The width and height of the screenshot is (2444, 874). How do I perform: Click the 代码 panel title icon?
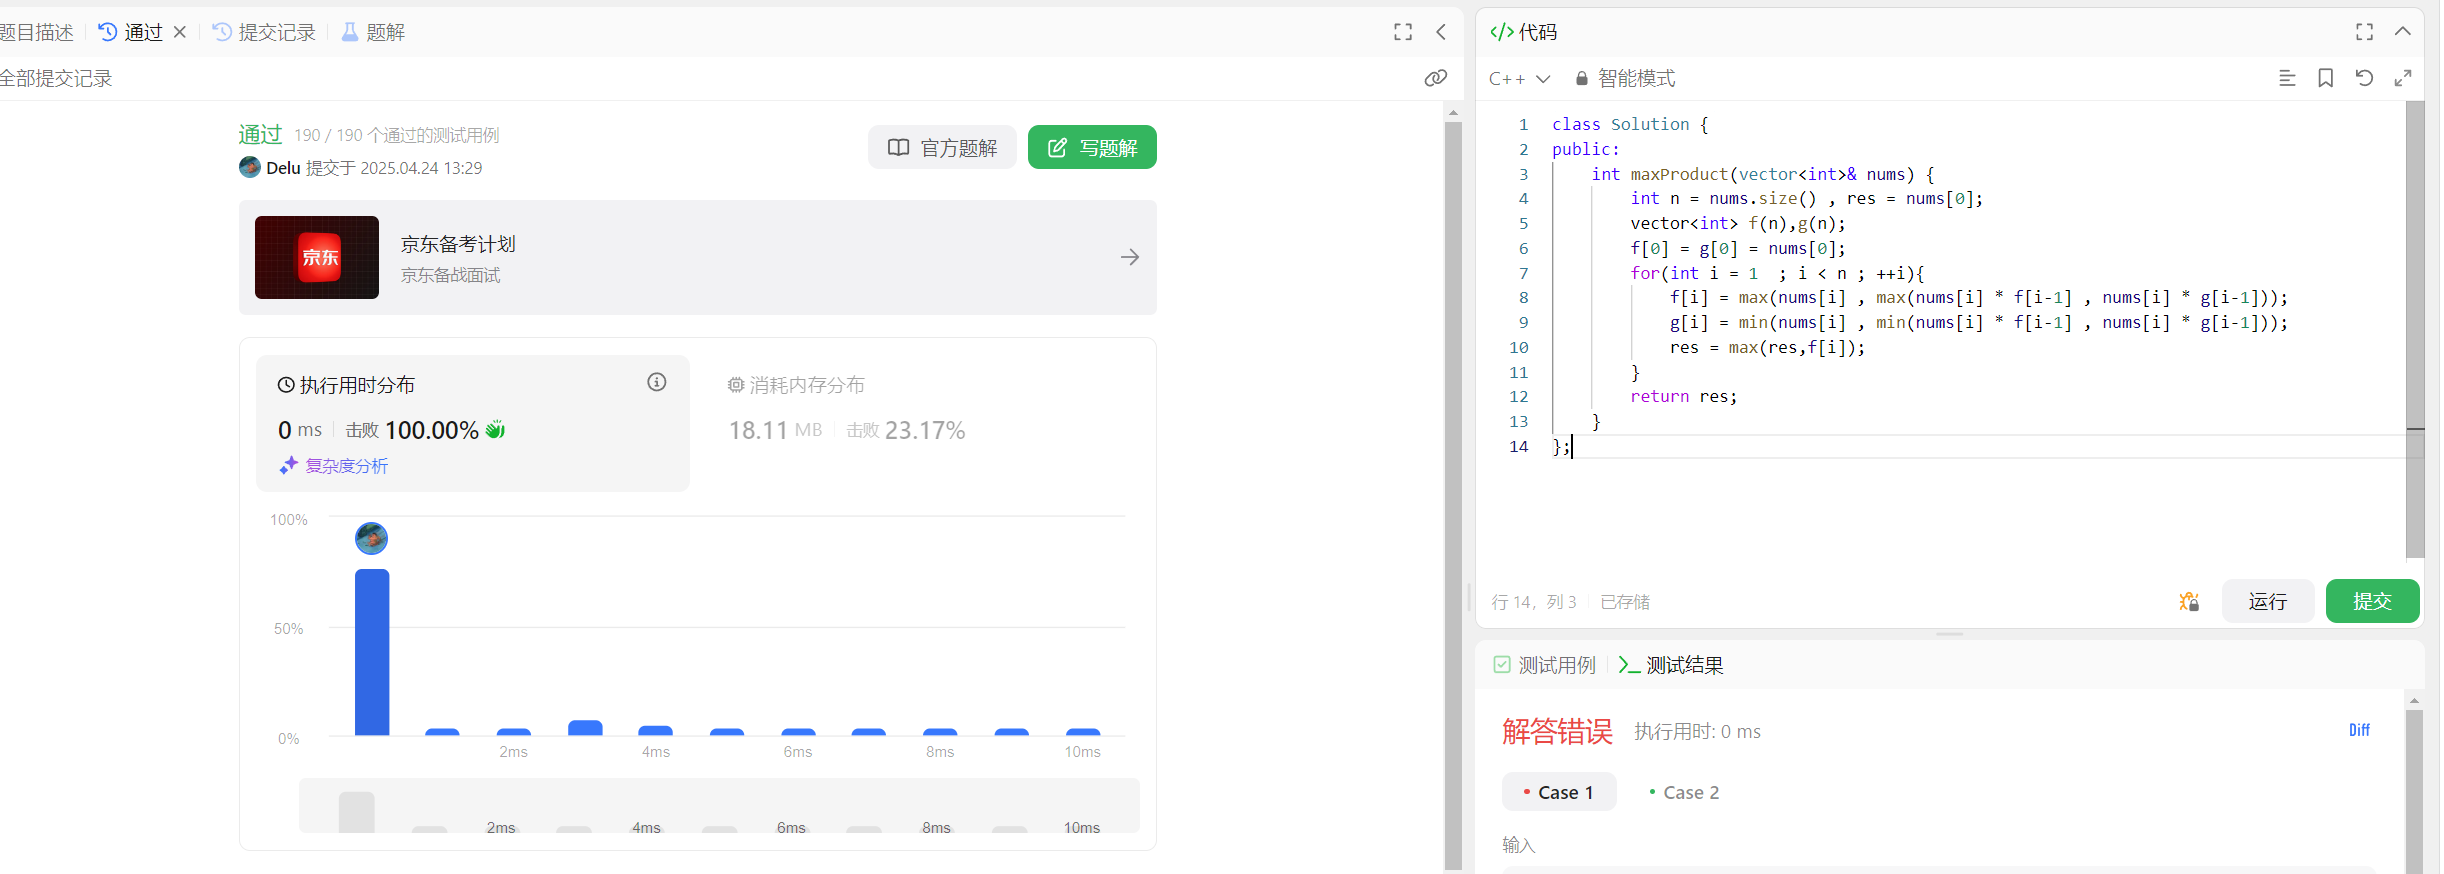[x=1501, y=32]
